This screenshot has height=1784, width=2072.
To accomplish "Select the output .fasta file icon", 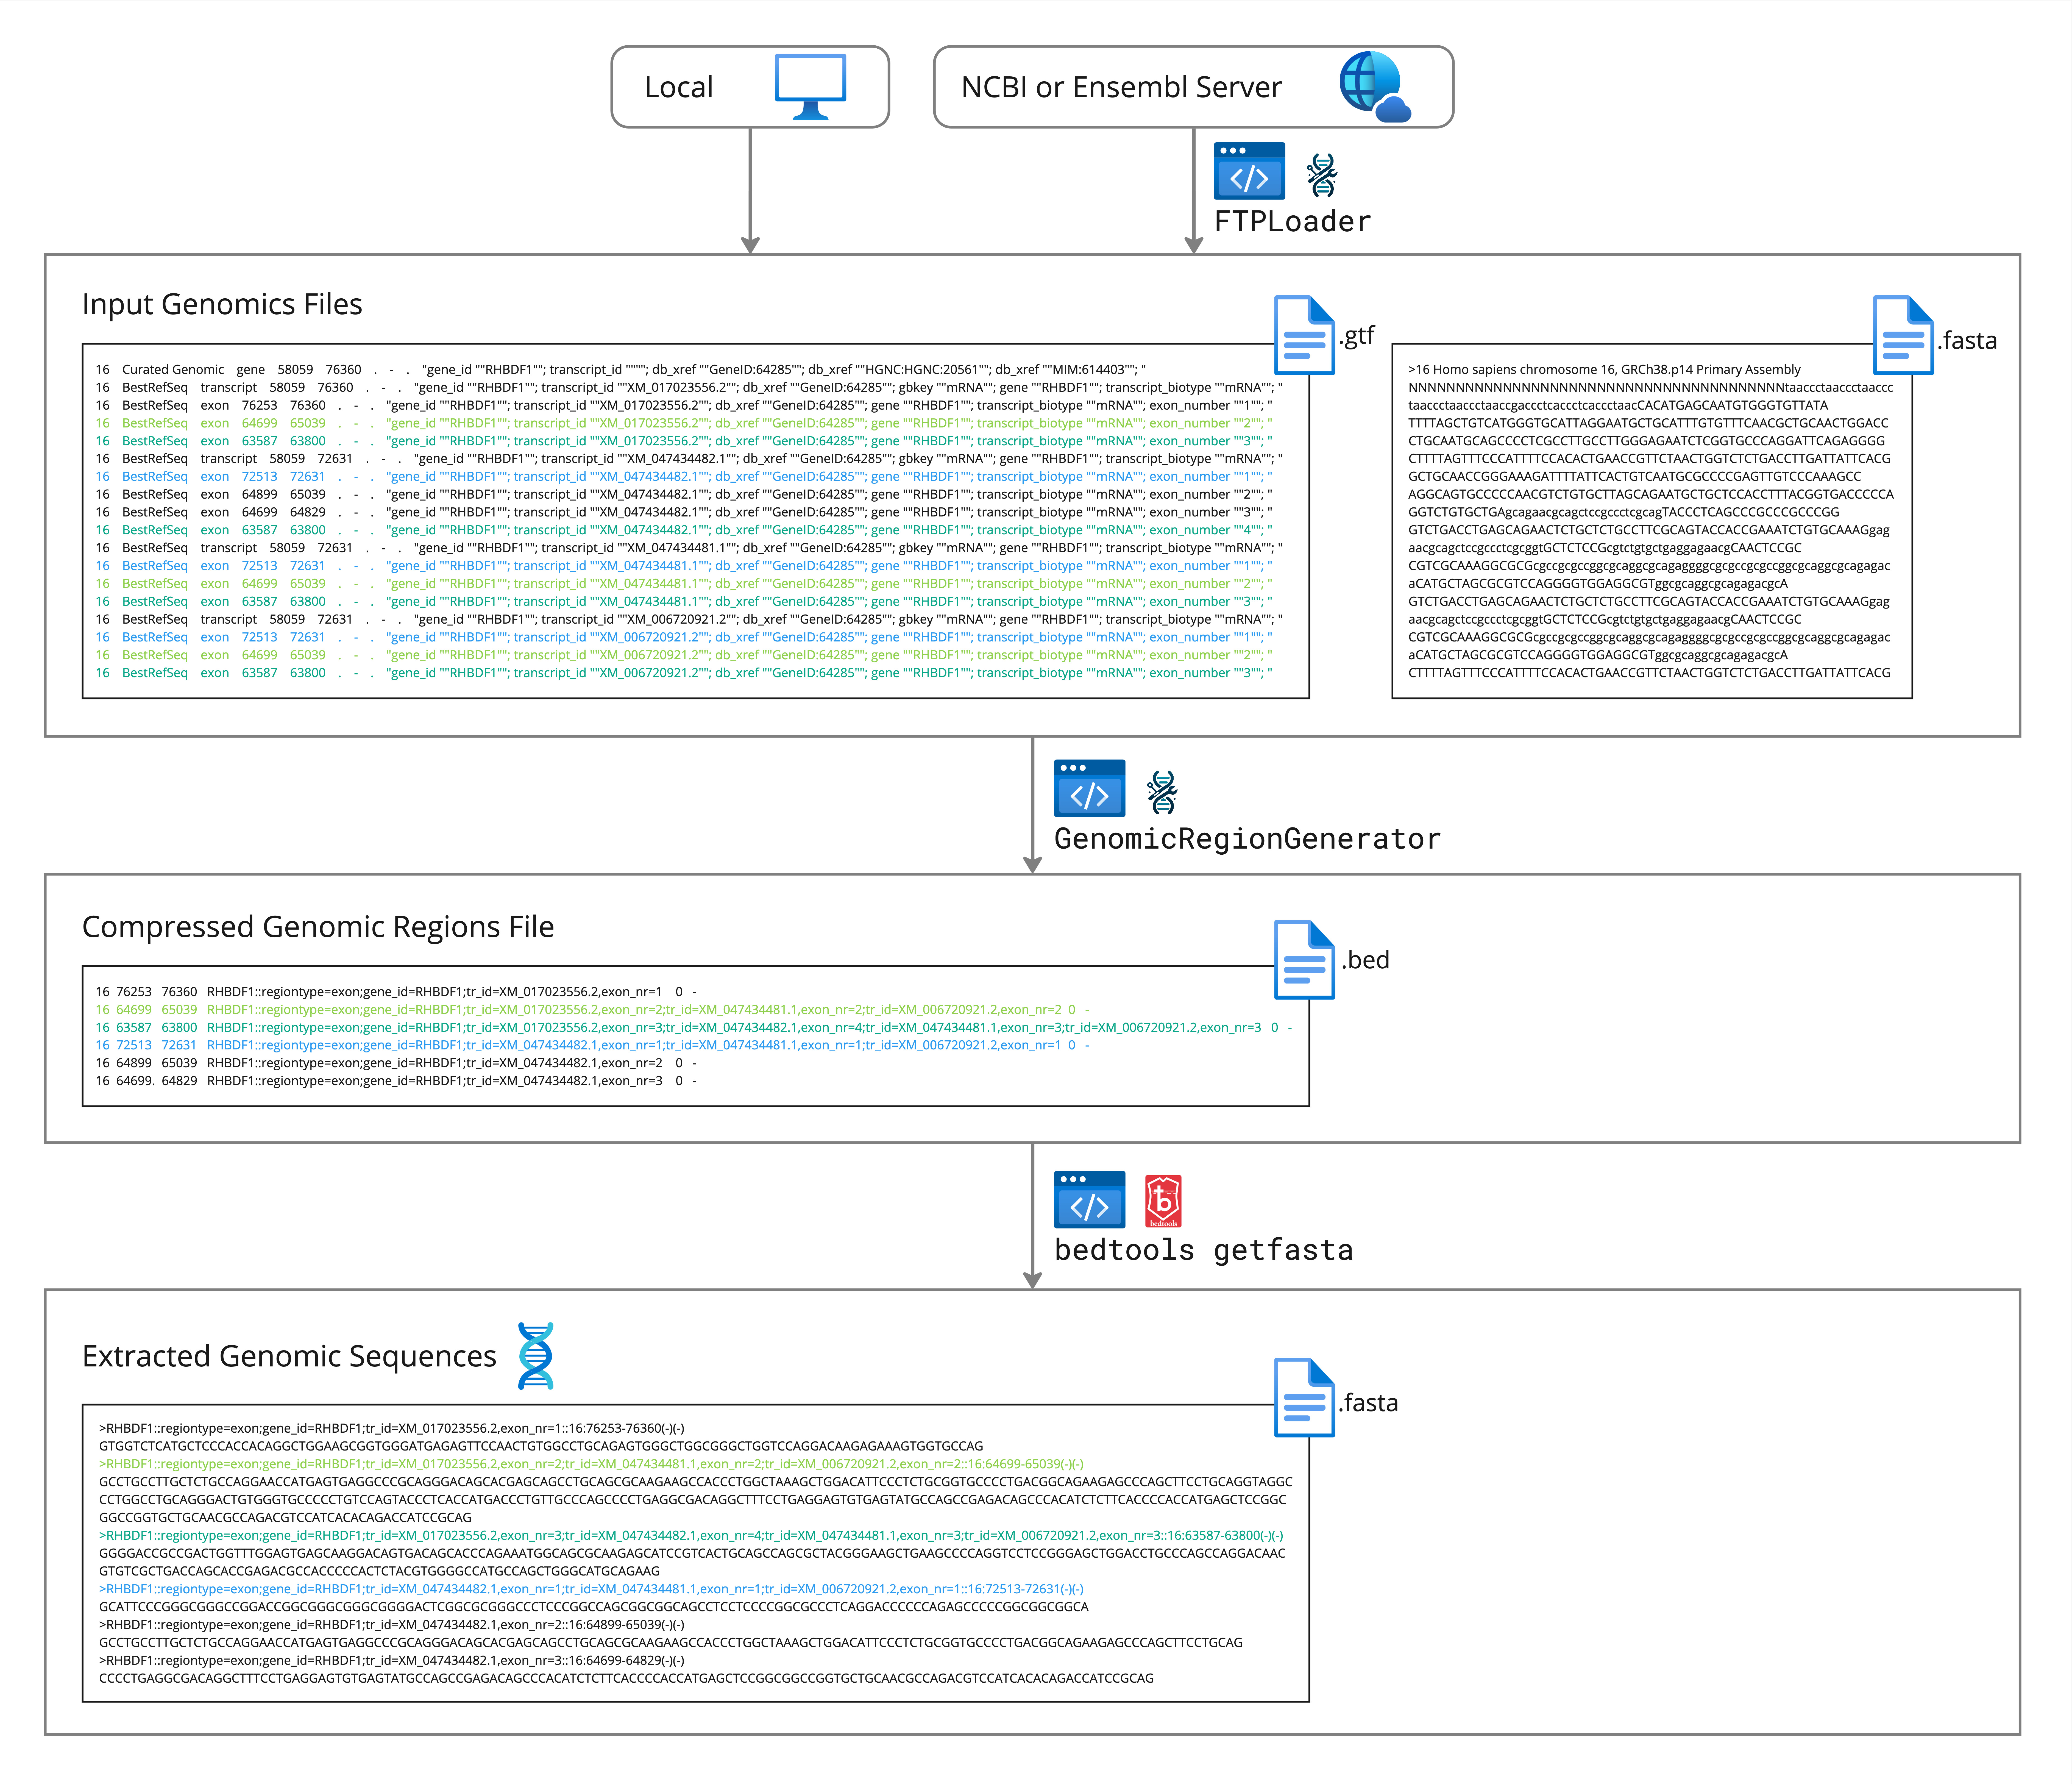I will pos(1304,1397).
